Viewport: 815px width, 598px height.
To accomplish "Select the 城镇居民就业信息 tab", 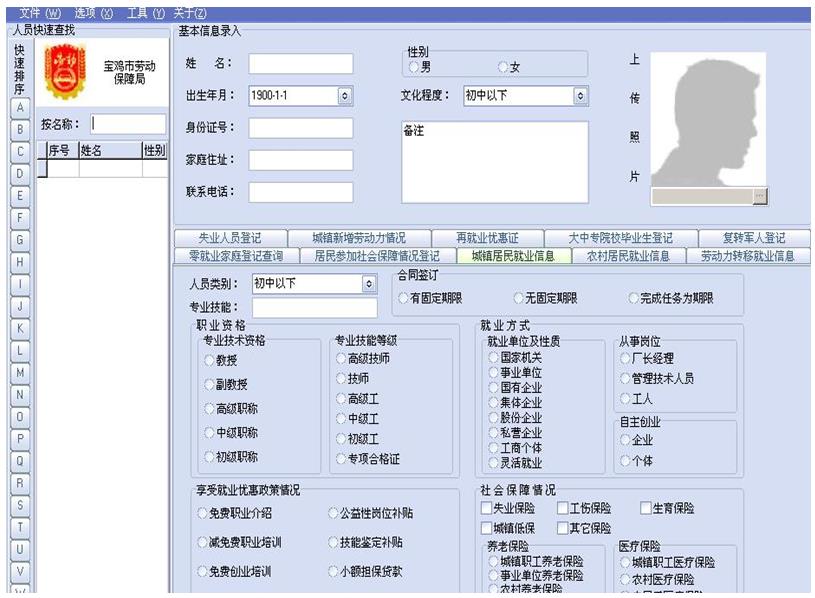I will [514, 256].
